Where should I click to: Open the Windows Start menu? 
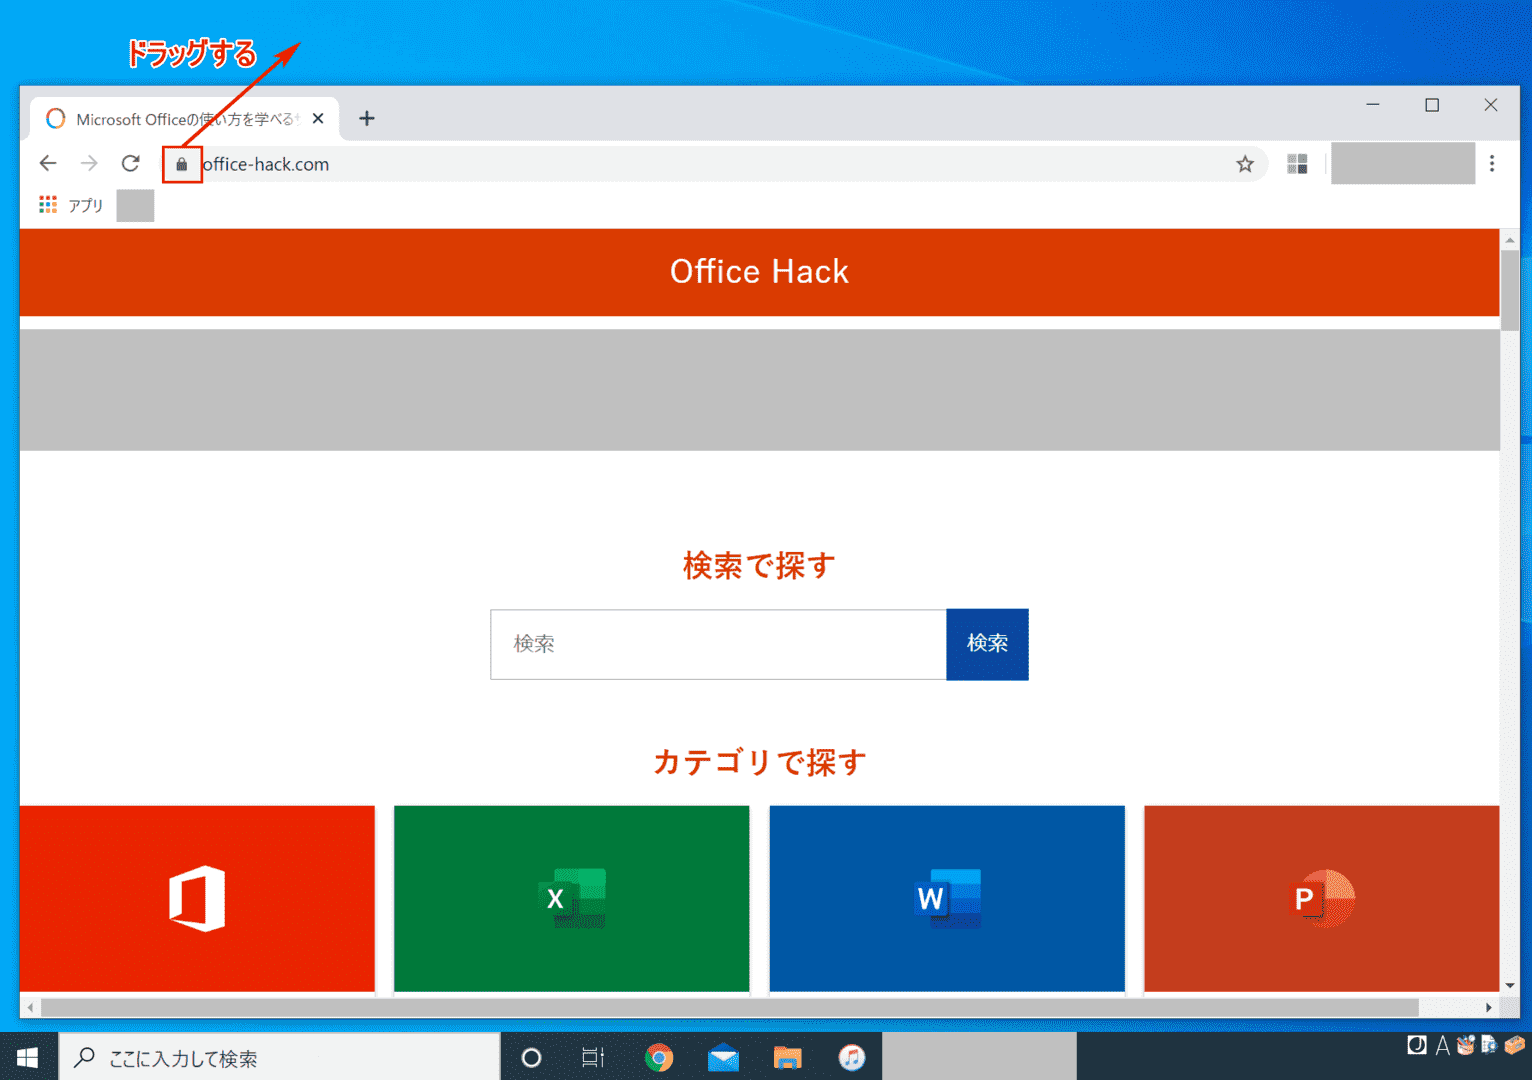(x=28, y=1057)
